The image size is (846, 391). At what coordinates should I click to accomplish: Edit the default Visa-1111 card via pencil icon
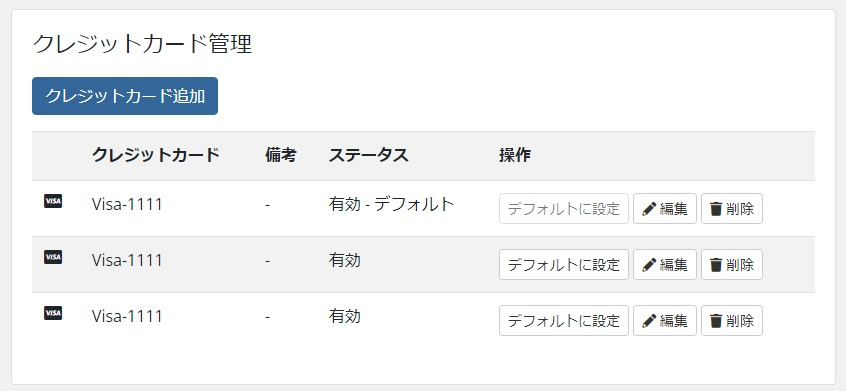click(x=649, y=209)
